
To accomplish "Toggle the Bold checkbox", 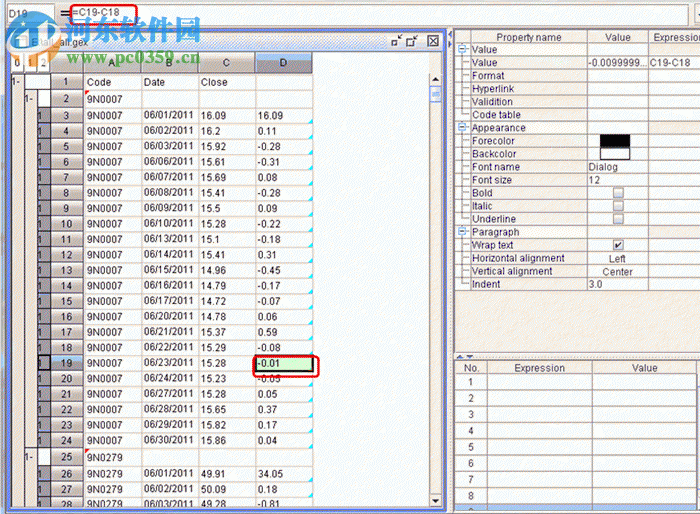I will pos(618,193).
